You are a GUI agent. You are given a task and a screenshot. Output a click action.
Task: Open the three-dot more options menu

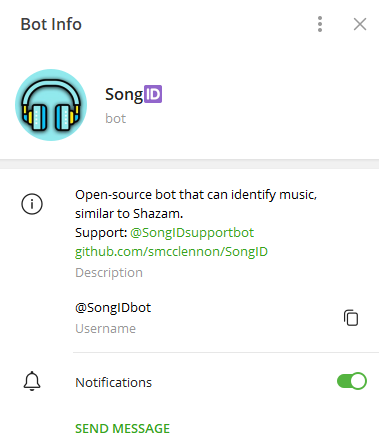point(320,24)
